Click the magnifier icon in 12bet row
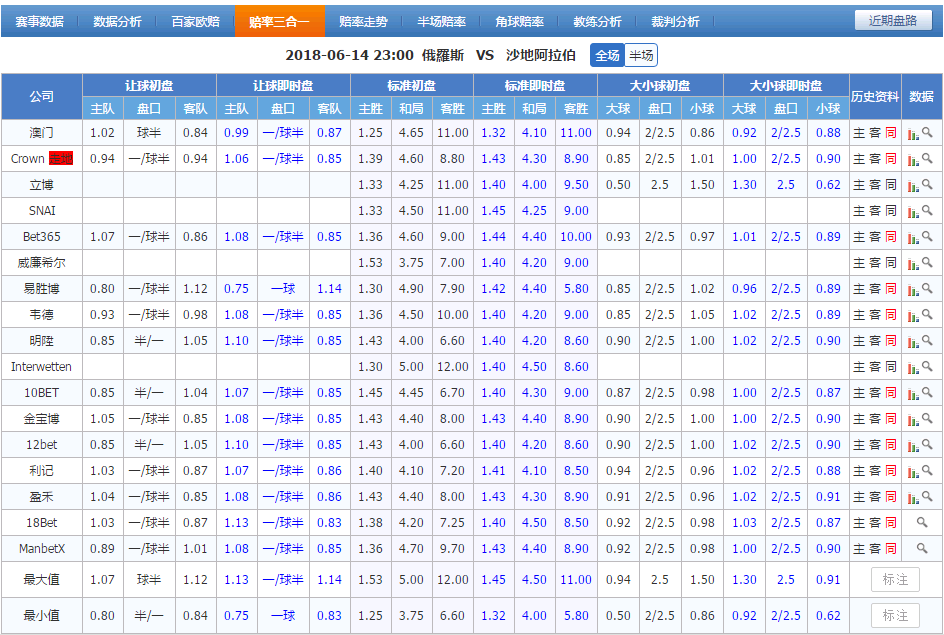The height and width of the screenshot is (635, 944). pos(927,444)
